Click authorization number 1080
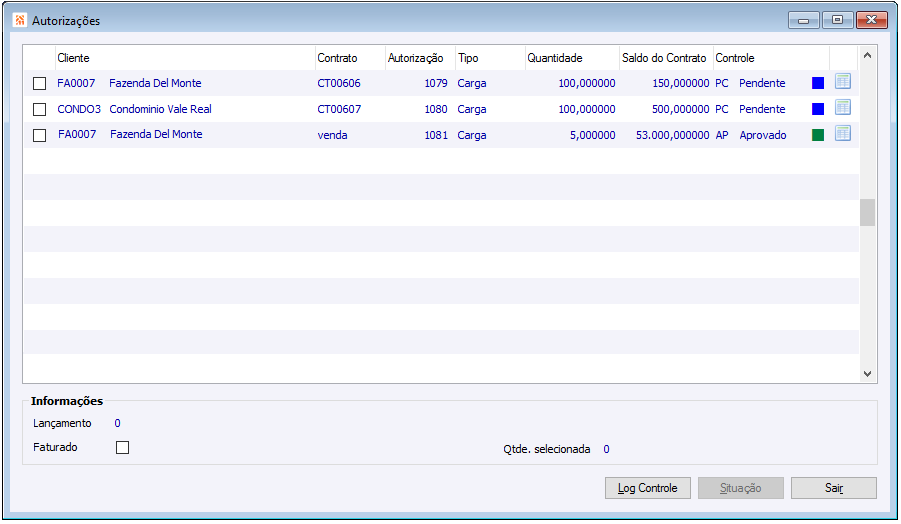The image size is (901, 524). 436,109
